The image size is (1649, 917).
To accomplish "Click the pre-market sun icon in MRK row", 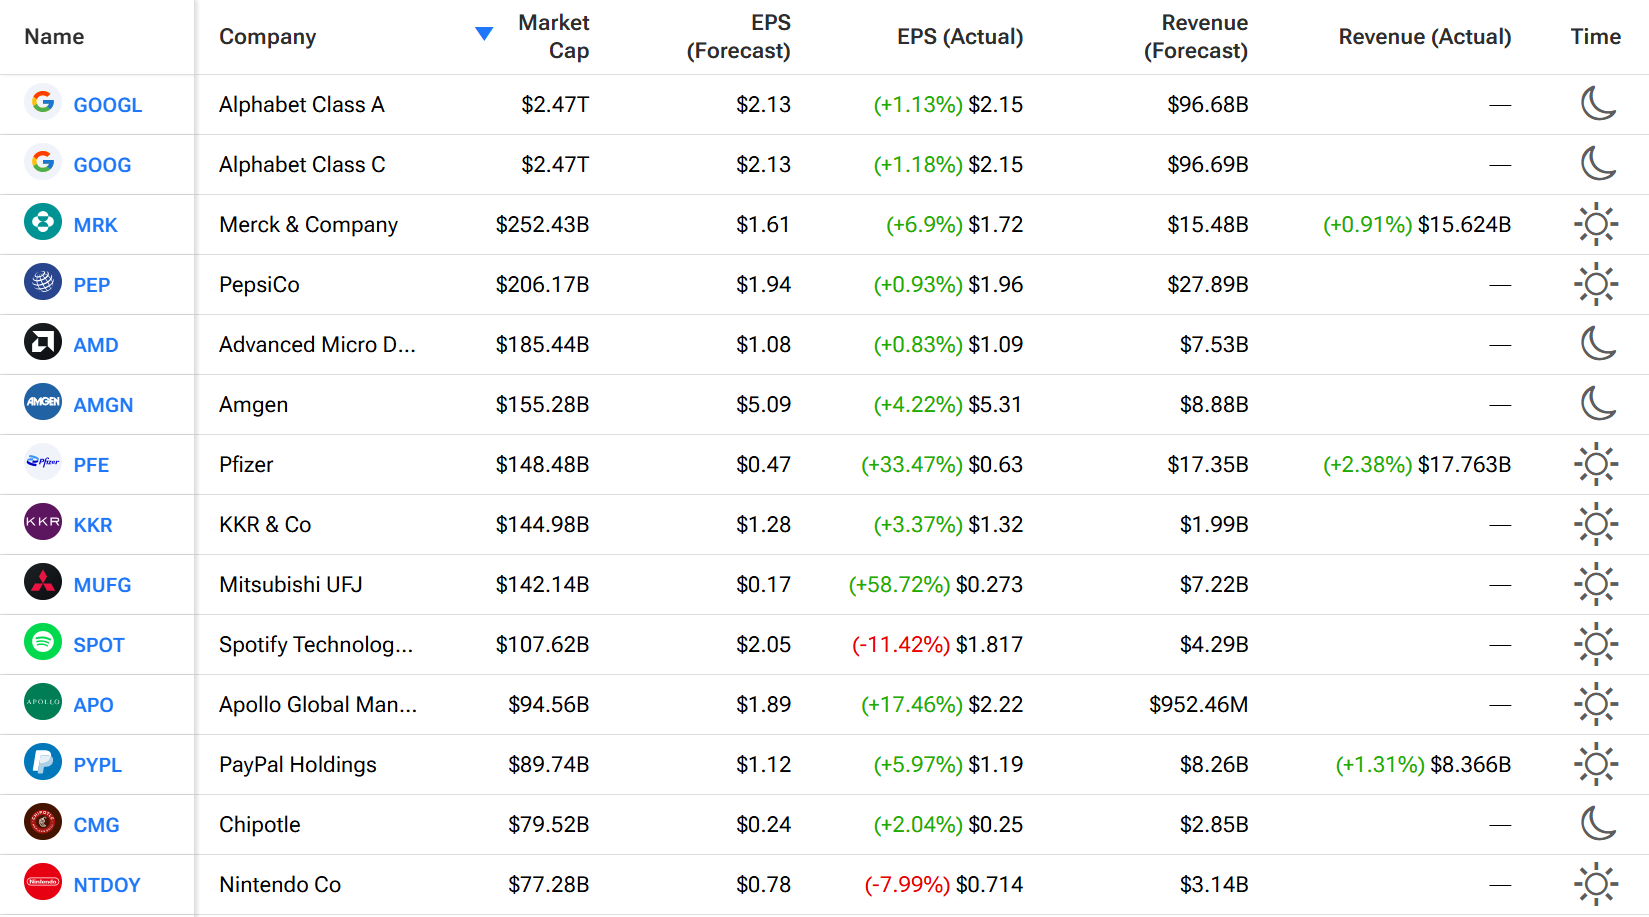I will click(1596, 224).
